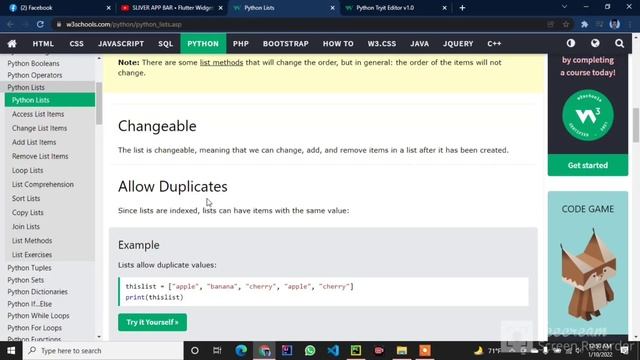Open HTML tutorial in top nav
Screen dimensions: 640x360
coord(43,44)
